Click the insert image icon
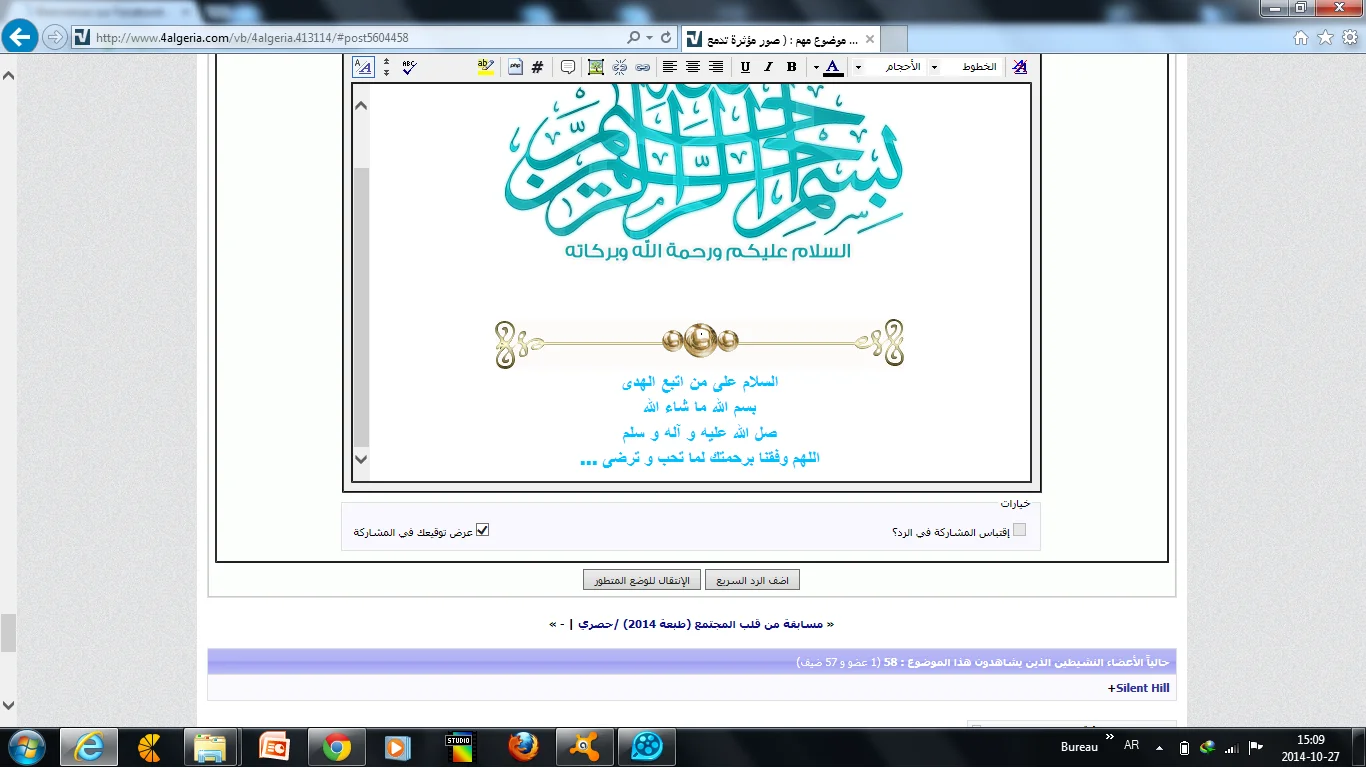Image resolution: width=1366 pixels, height=768 pixels. point(596,67)
